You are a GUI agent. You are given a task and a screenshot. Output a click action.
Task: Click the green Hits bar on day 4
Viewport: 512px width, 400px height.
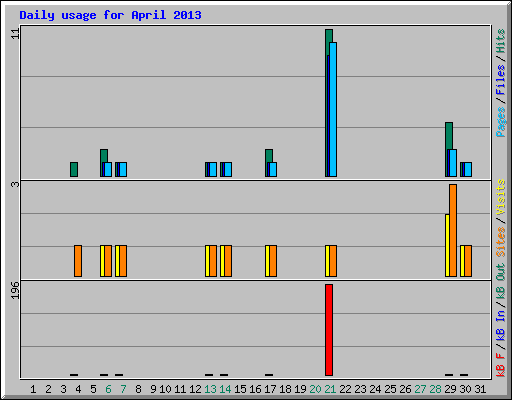point(74,169)
